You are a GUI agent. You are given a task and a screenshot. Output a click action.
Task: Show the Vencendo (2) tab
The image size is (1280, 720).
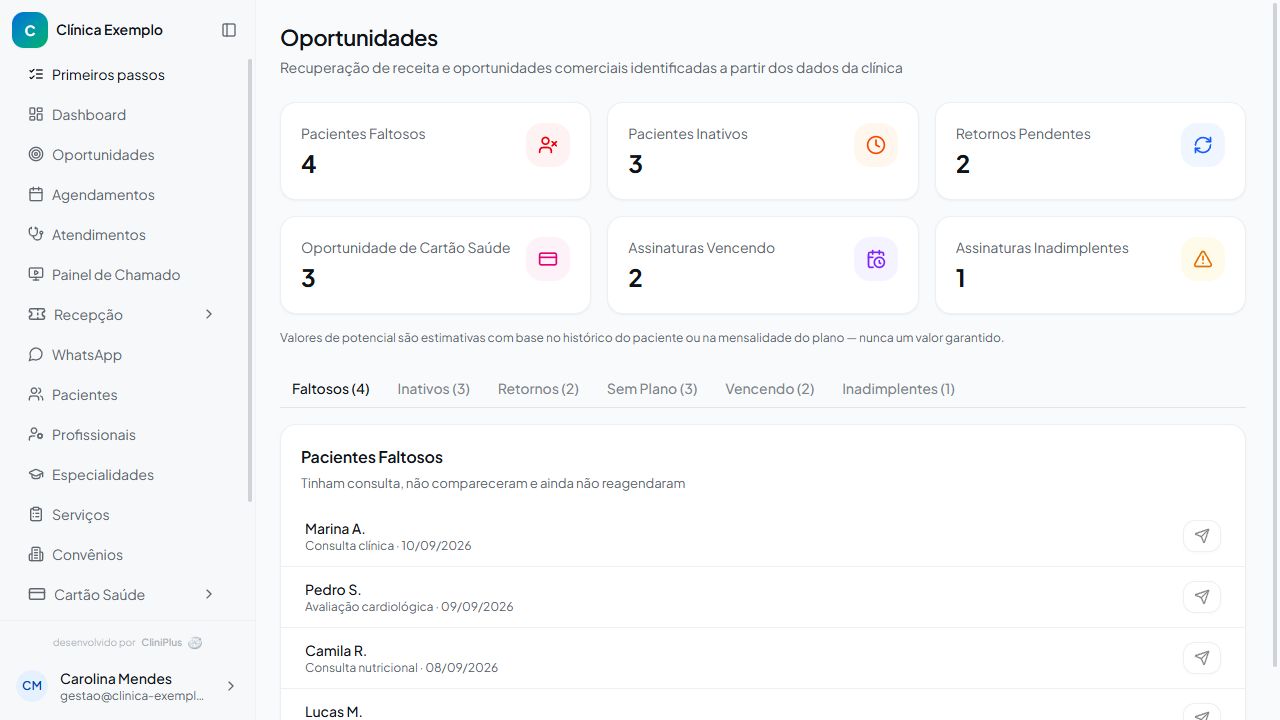click(x=770, y=389)
